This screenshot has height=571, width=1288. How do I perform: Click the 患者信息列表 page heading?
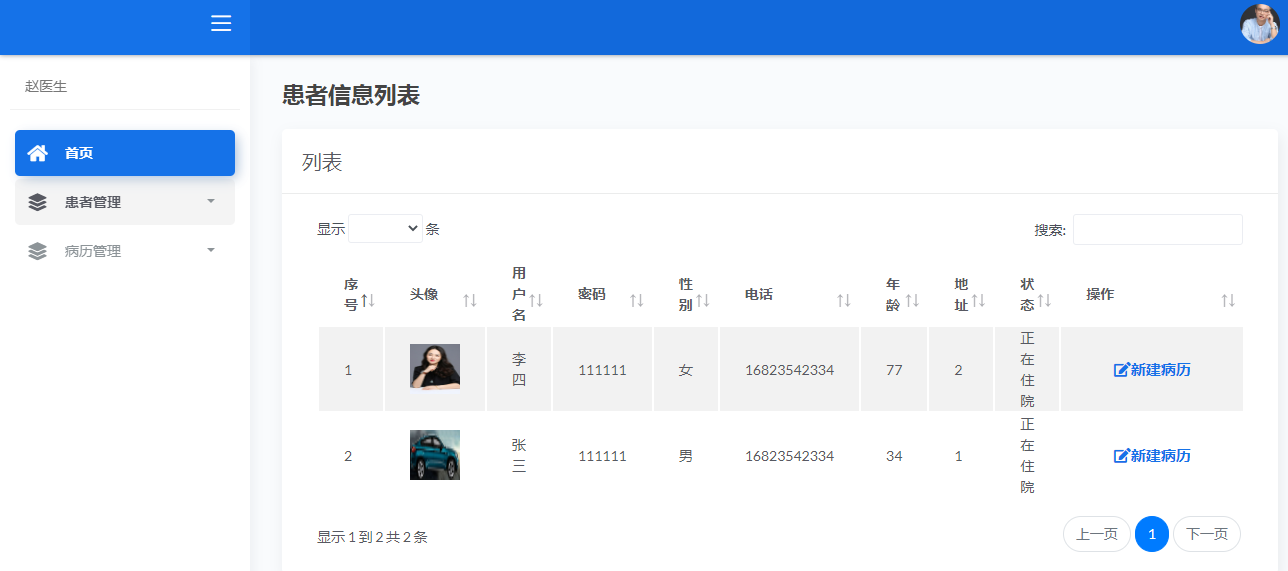[x=351, y=95]
